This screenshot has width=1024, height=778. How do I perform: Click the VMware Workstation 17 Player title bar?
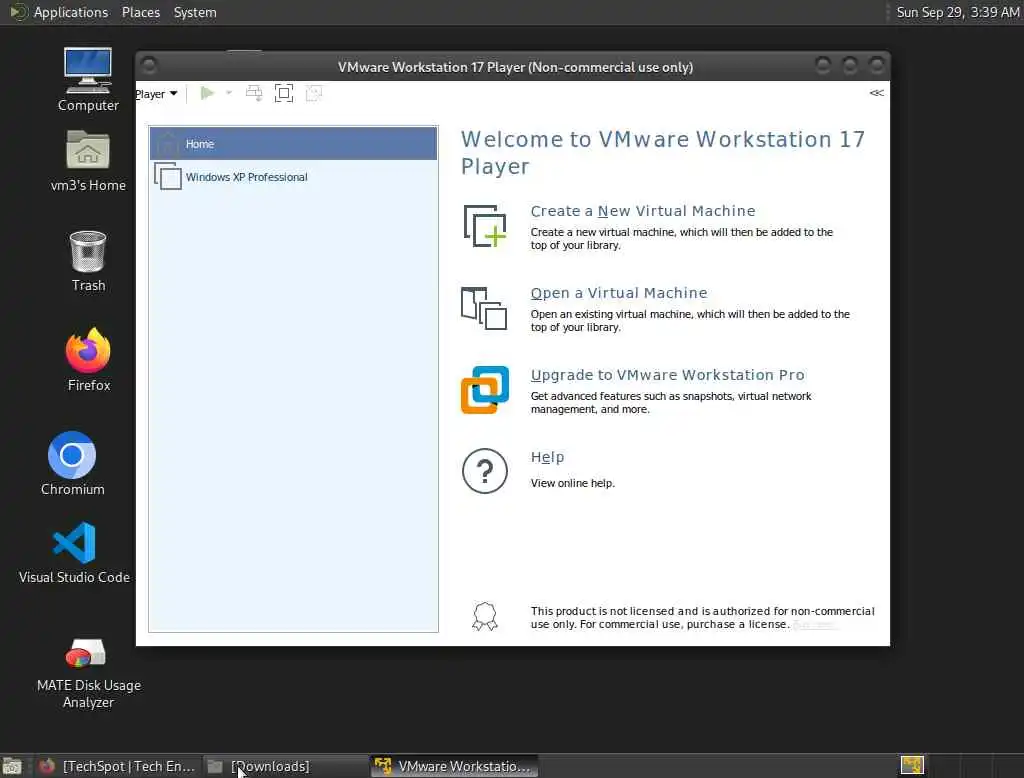[x=513, y=67]
